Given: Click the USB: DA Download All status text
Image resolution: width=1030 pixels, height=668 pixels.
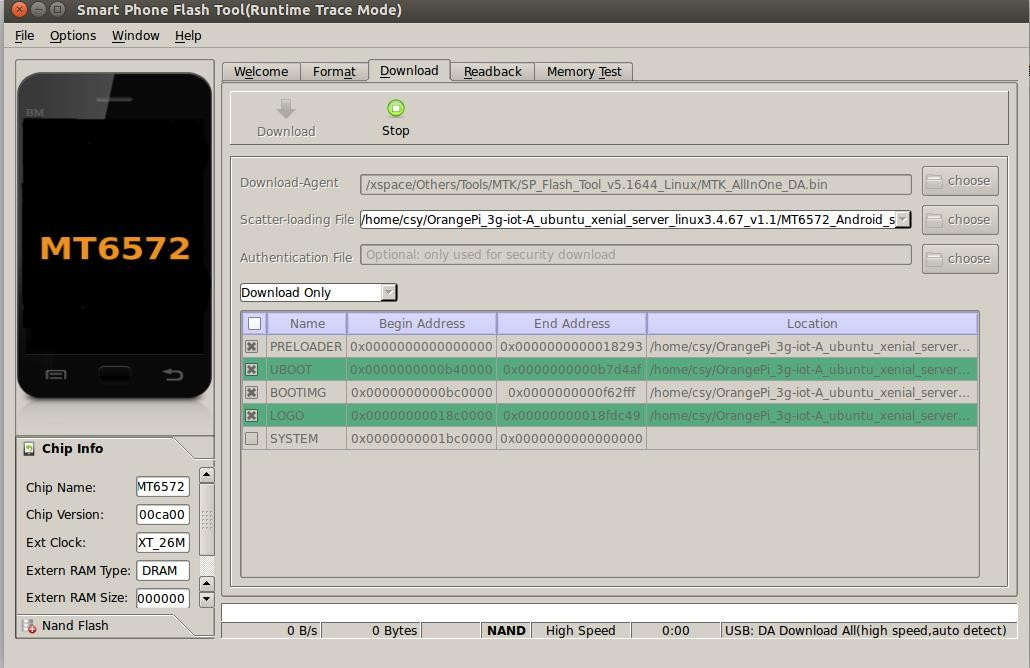Looking at the screenshot, I should tap(866, 631).
